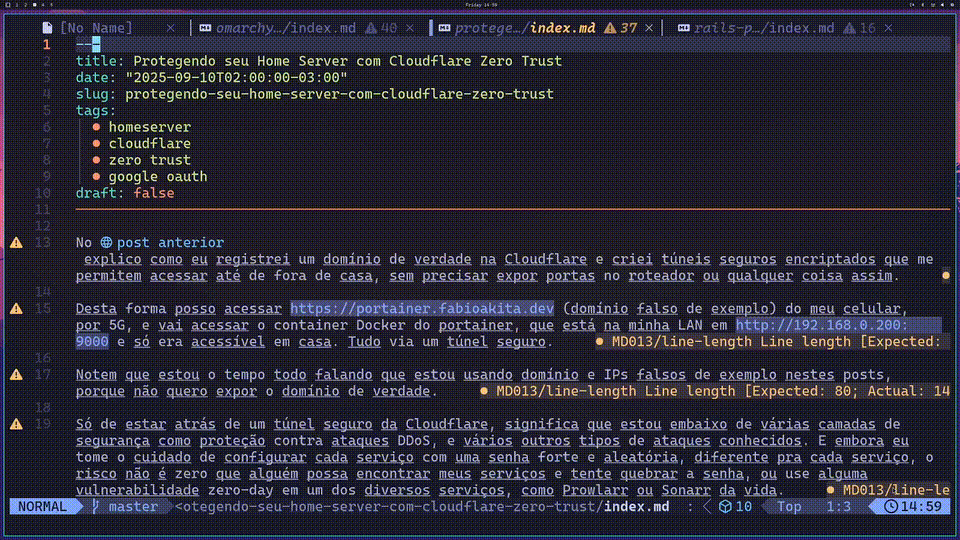Image resolution: width=960 pixels, height=540 pixels.
Task: Click the clock icon showing 14:59 in the statusline
Action: coord(891,506)
